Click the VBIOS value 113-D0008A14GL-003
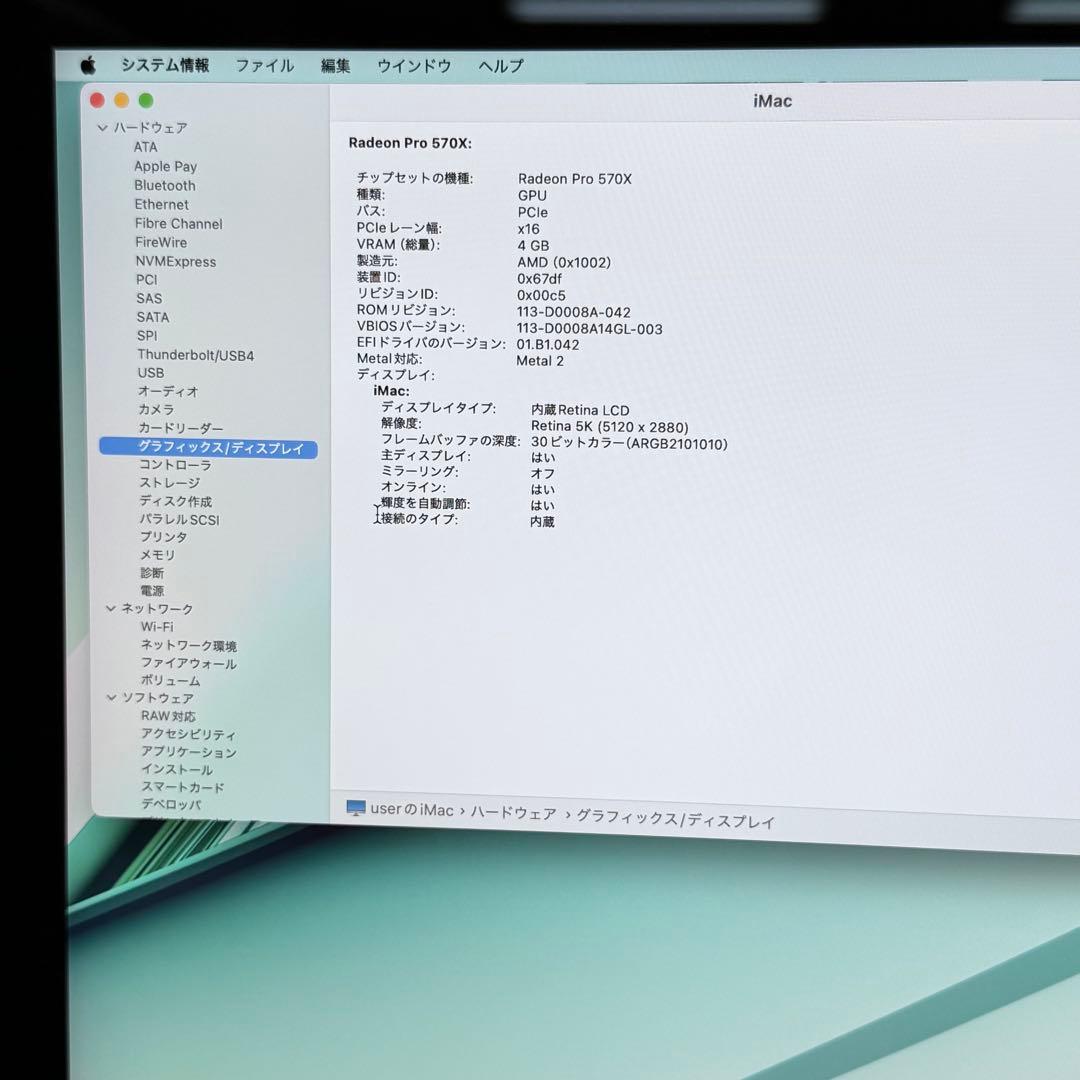1080x1080 pixels. (x=590, y=329)
